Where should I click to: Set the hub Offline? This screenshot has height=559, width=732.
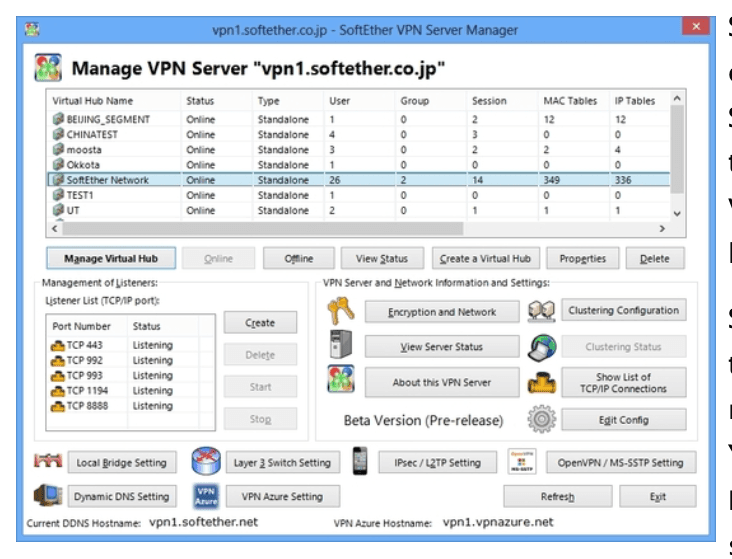tap(299, 258)
